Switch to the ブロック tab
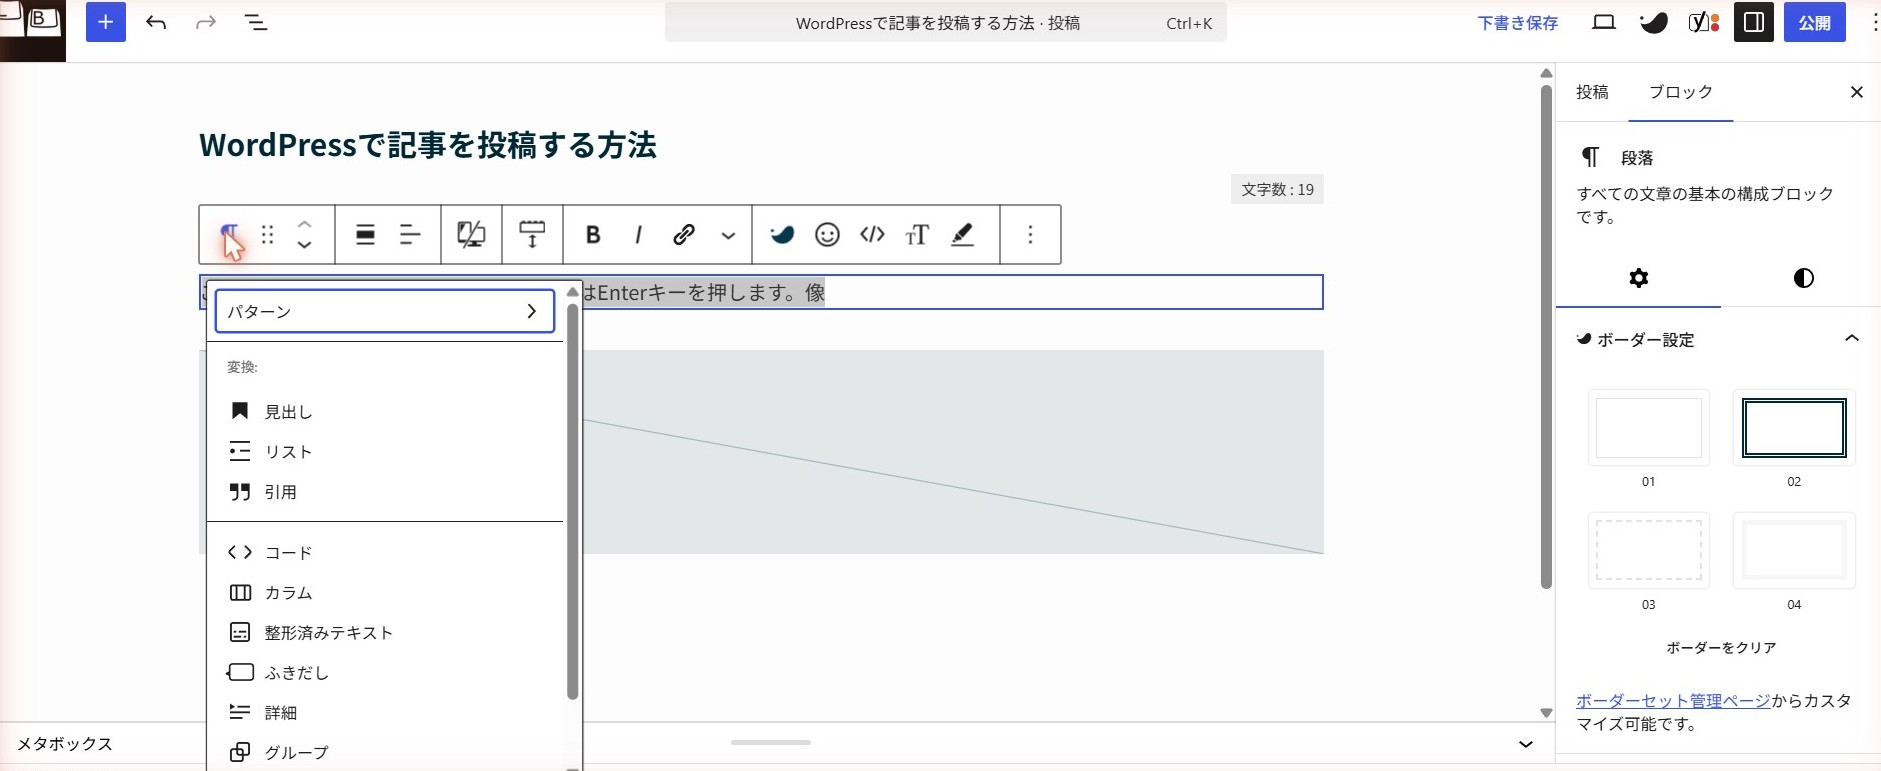1881x771 pixels. pyautogui.click(x=1681, y=92)
